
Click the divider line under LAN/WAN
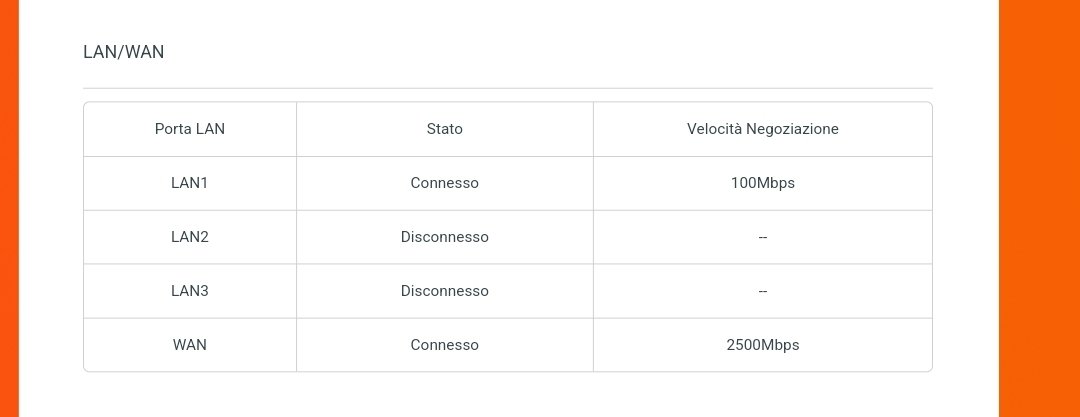[508, 88]
